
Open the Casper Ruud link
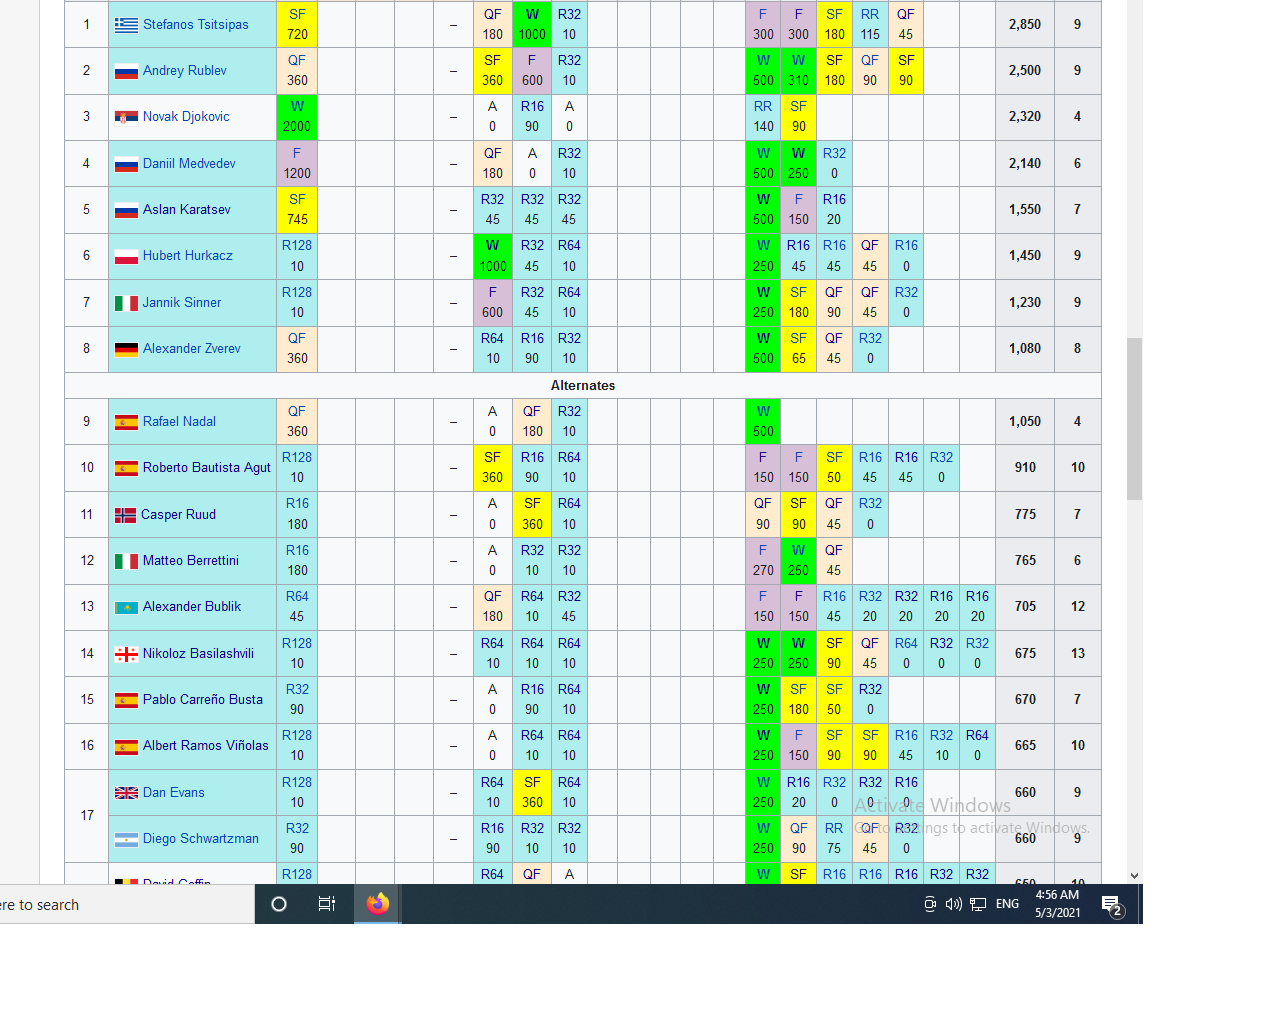[178, 515]
